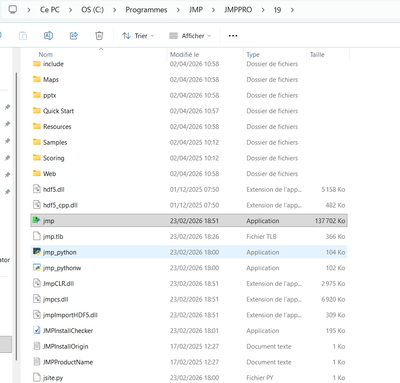Click the Fichier PY type cell
The width and height of the screenshot is (400, 383).
pos(260,378)
